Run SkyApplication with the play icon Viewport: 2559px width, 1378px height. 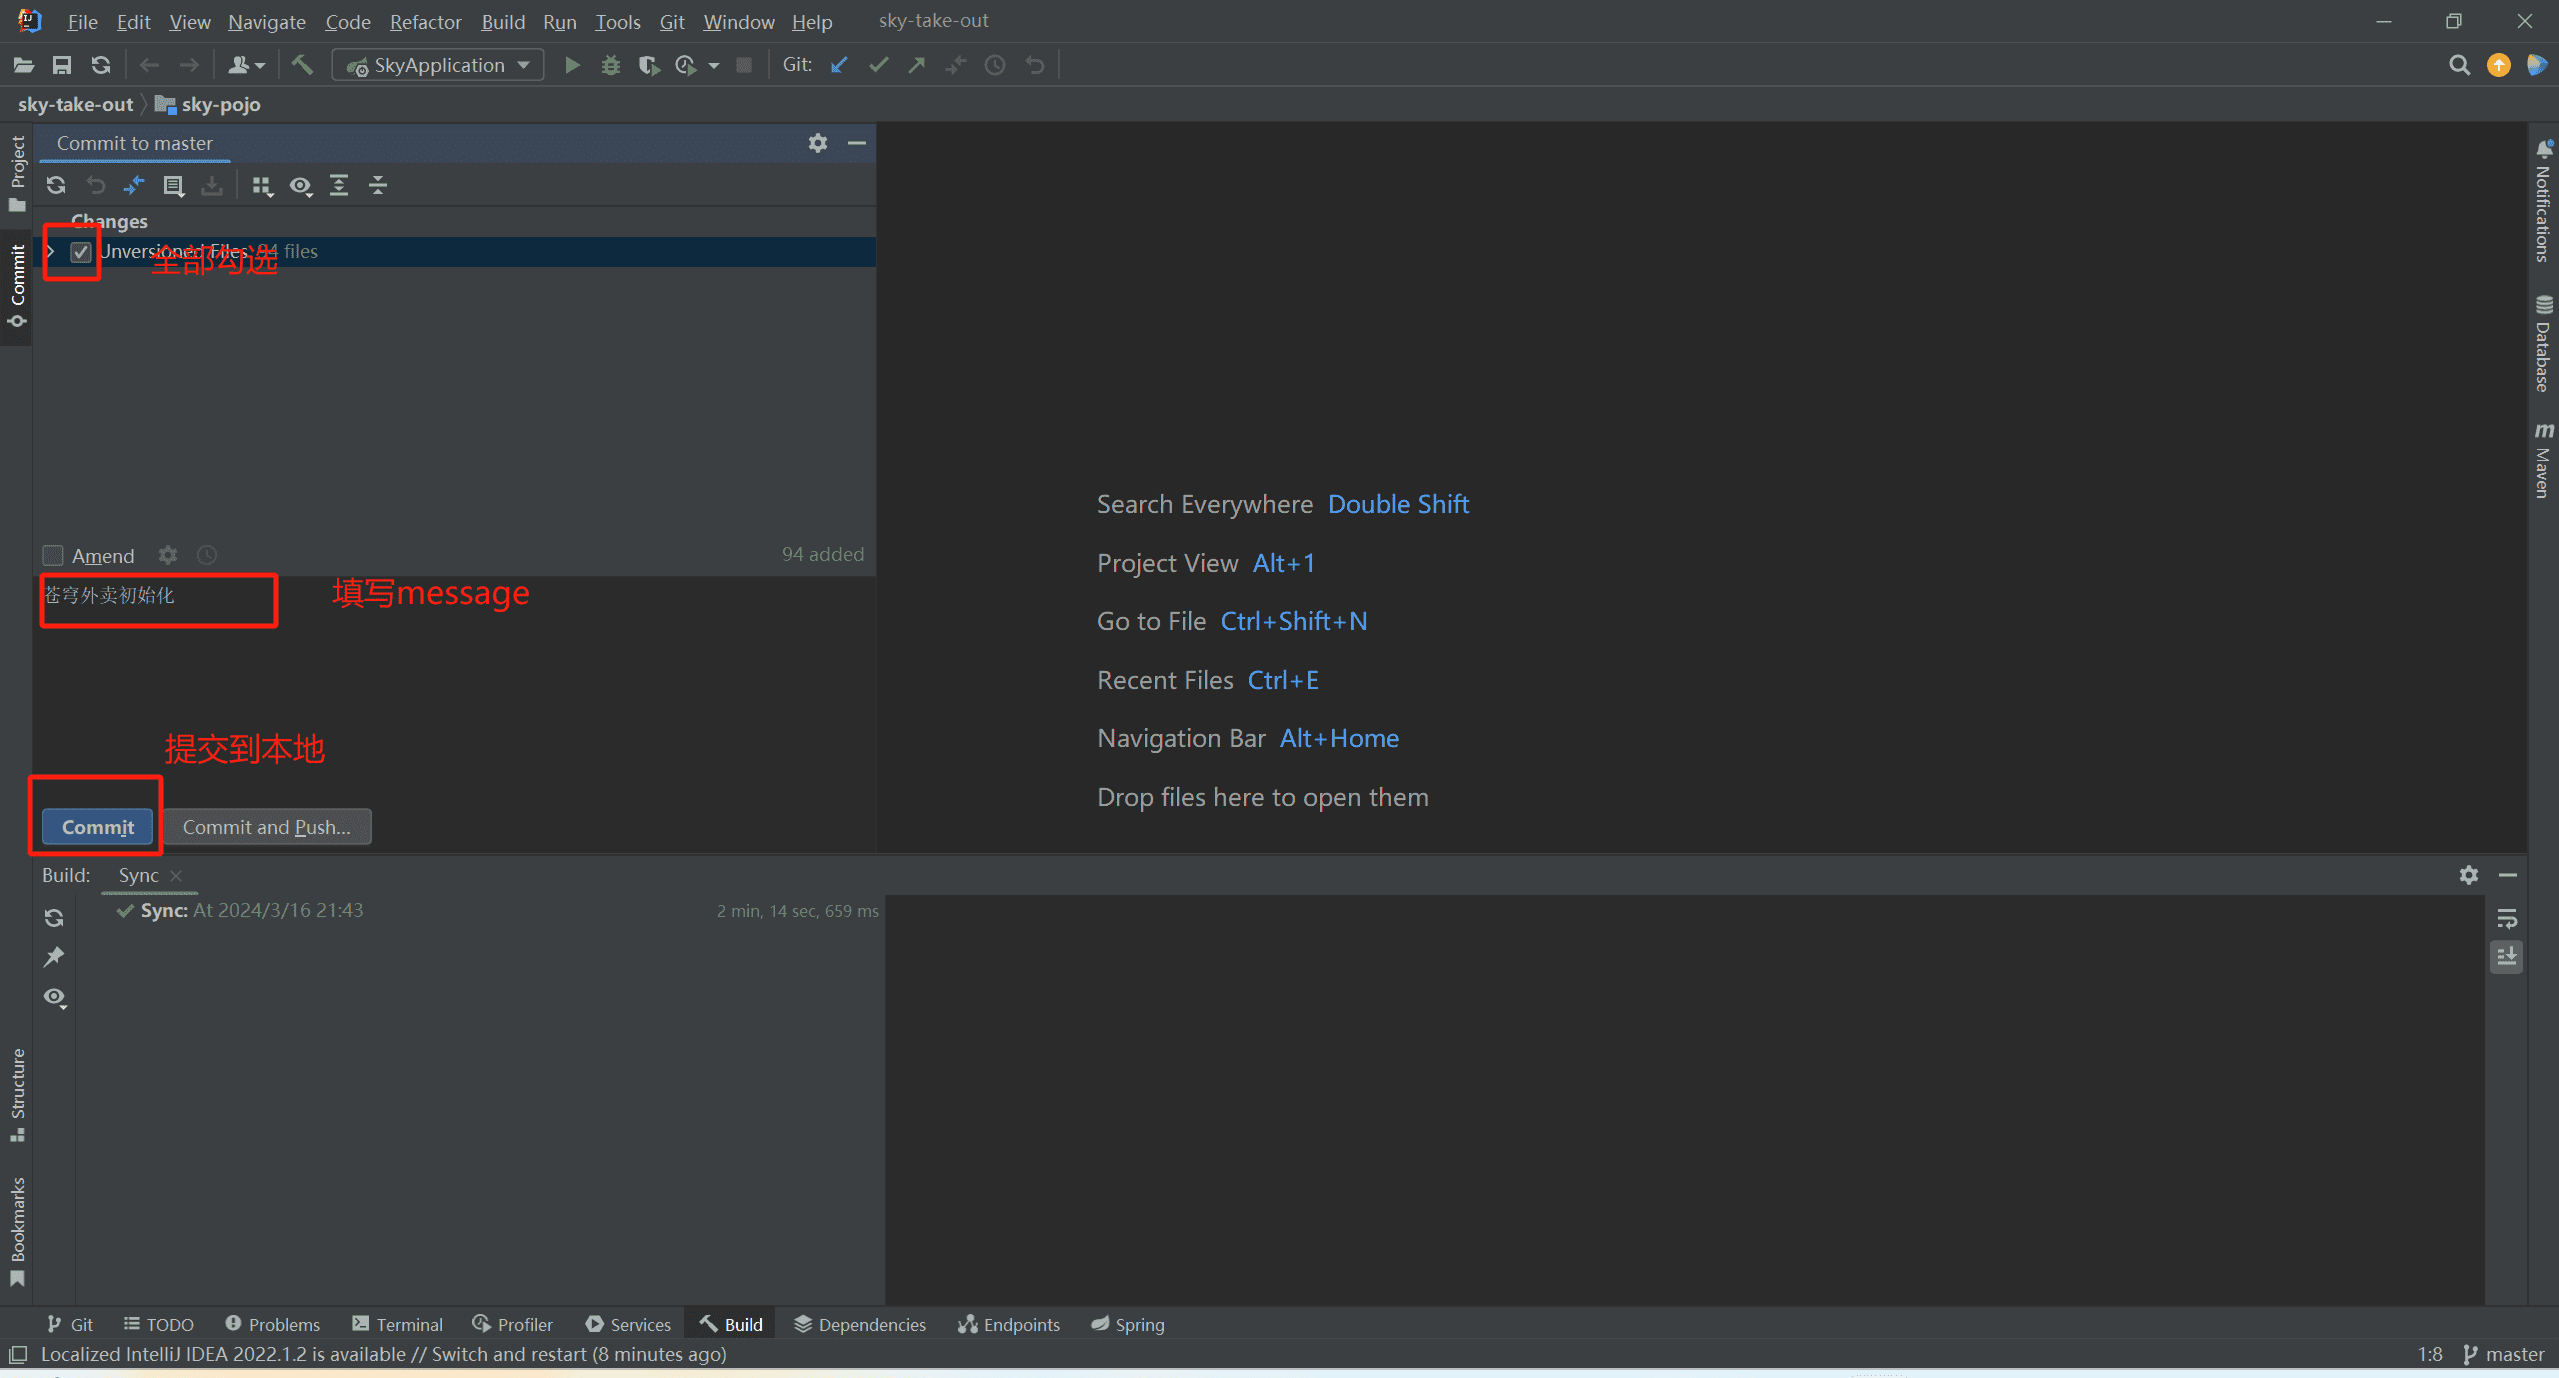[x=572, y=65]
